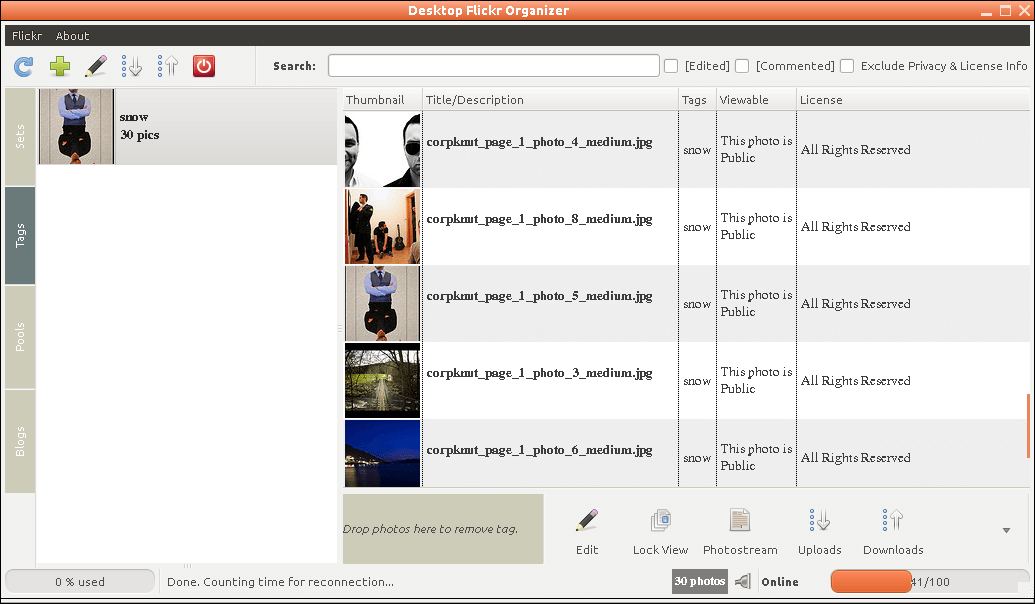Select title corpkmut_page_1_photo_8_medium.jpg
Screen dimensions: 1035x604
tap(539, 219)
